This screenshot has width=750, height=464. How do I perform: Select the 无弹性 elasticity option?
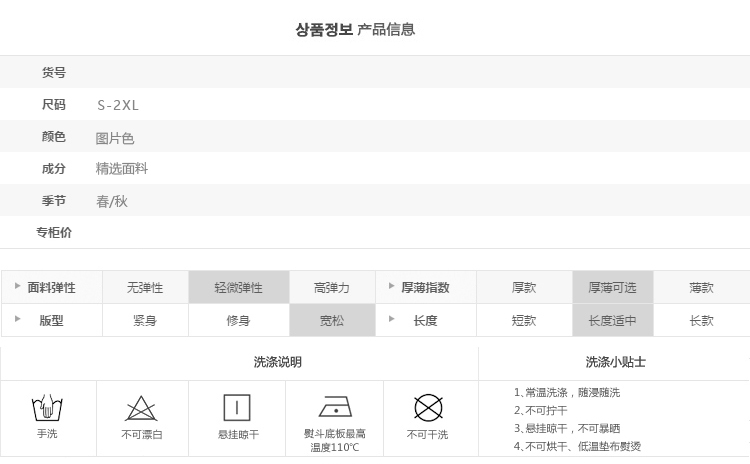click(x=145, y=288)
